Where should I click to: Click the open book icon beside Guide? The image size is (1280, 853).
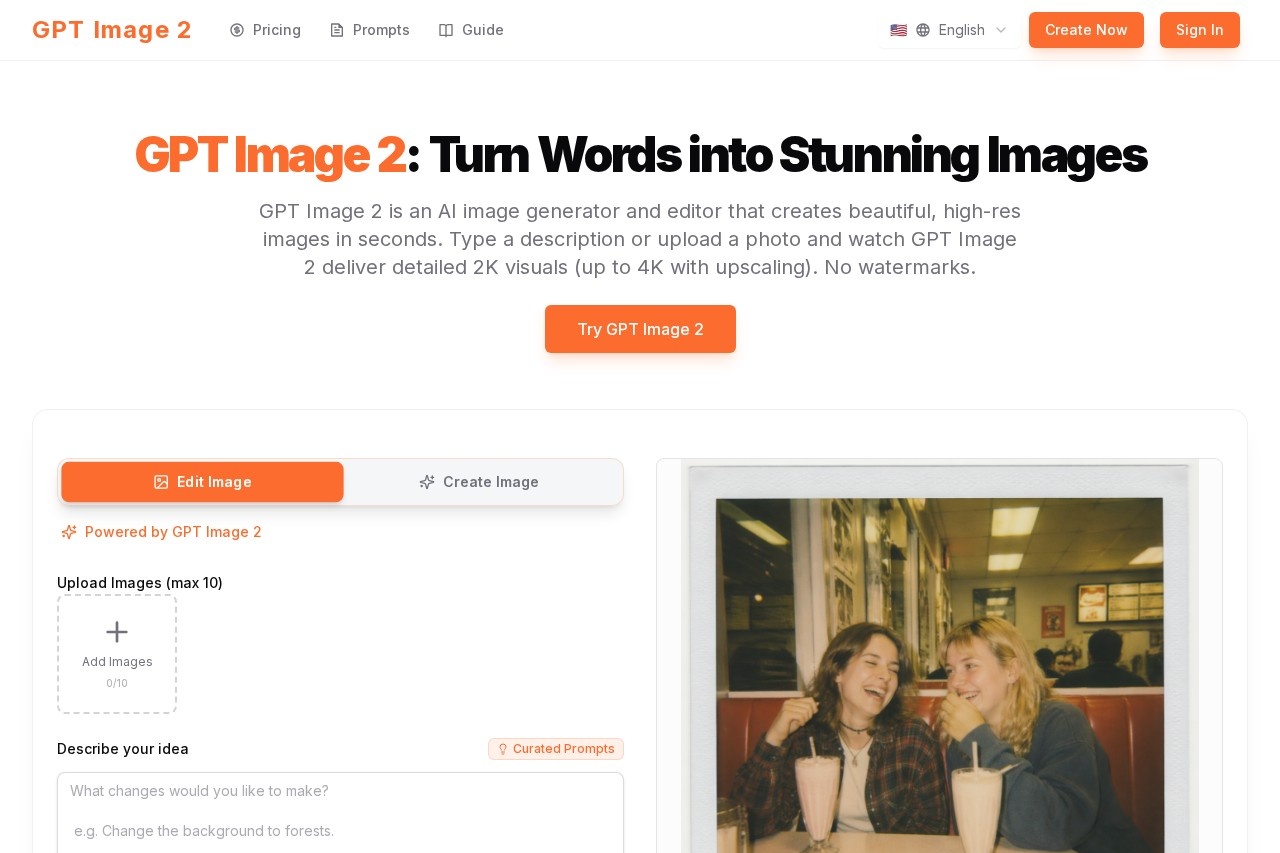click(x=446, y=30)
